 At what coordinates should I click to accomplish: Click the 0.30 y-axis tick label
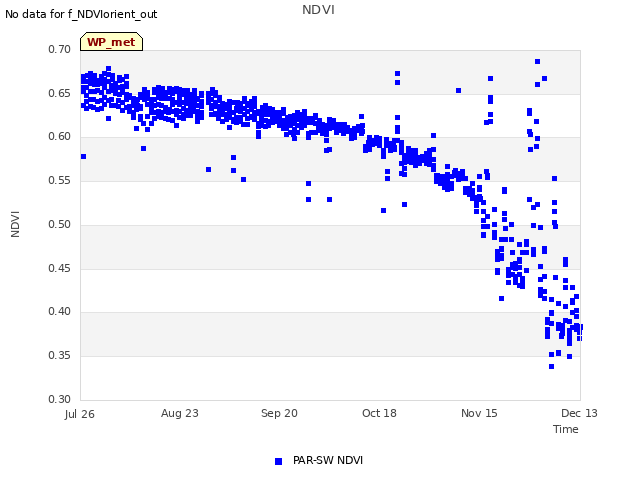pyautogui.click(x=60, y=399)
